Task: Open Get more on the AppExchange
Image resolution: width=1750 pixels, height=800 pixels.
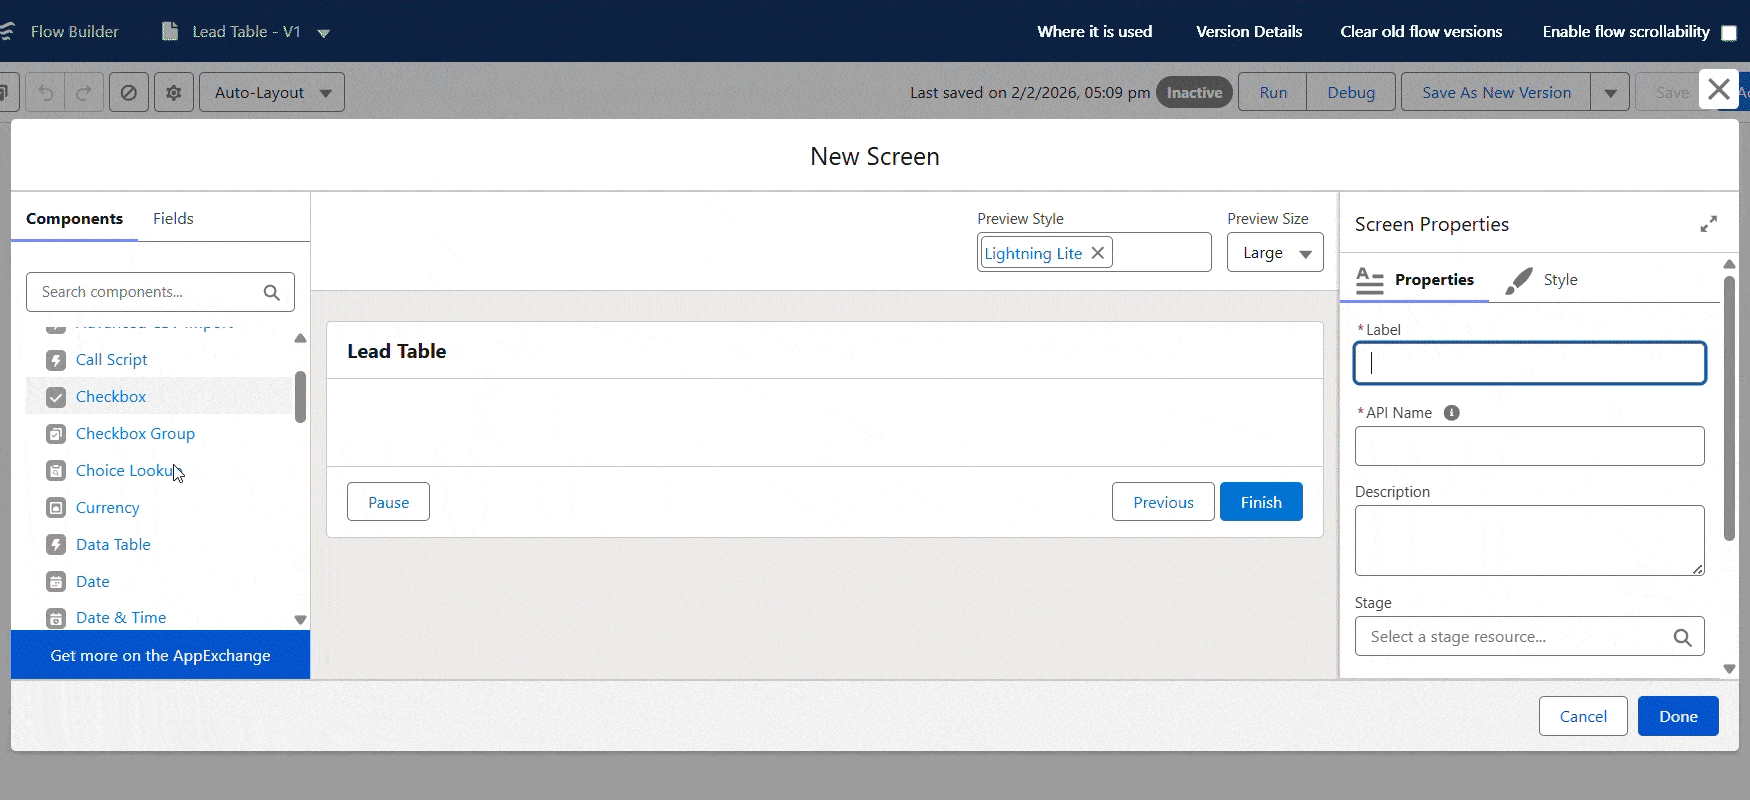Action: click(160, 656)
